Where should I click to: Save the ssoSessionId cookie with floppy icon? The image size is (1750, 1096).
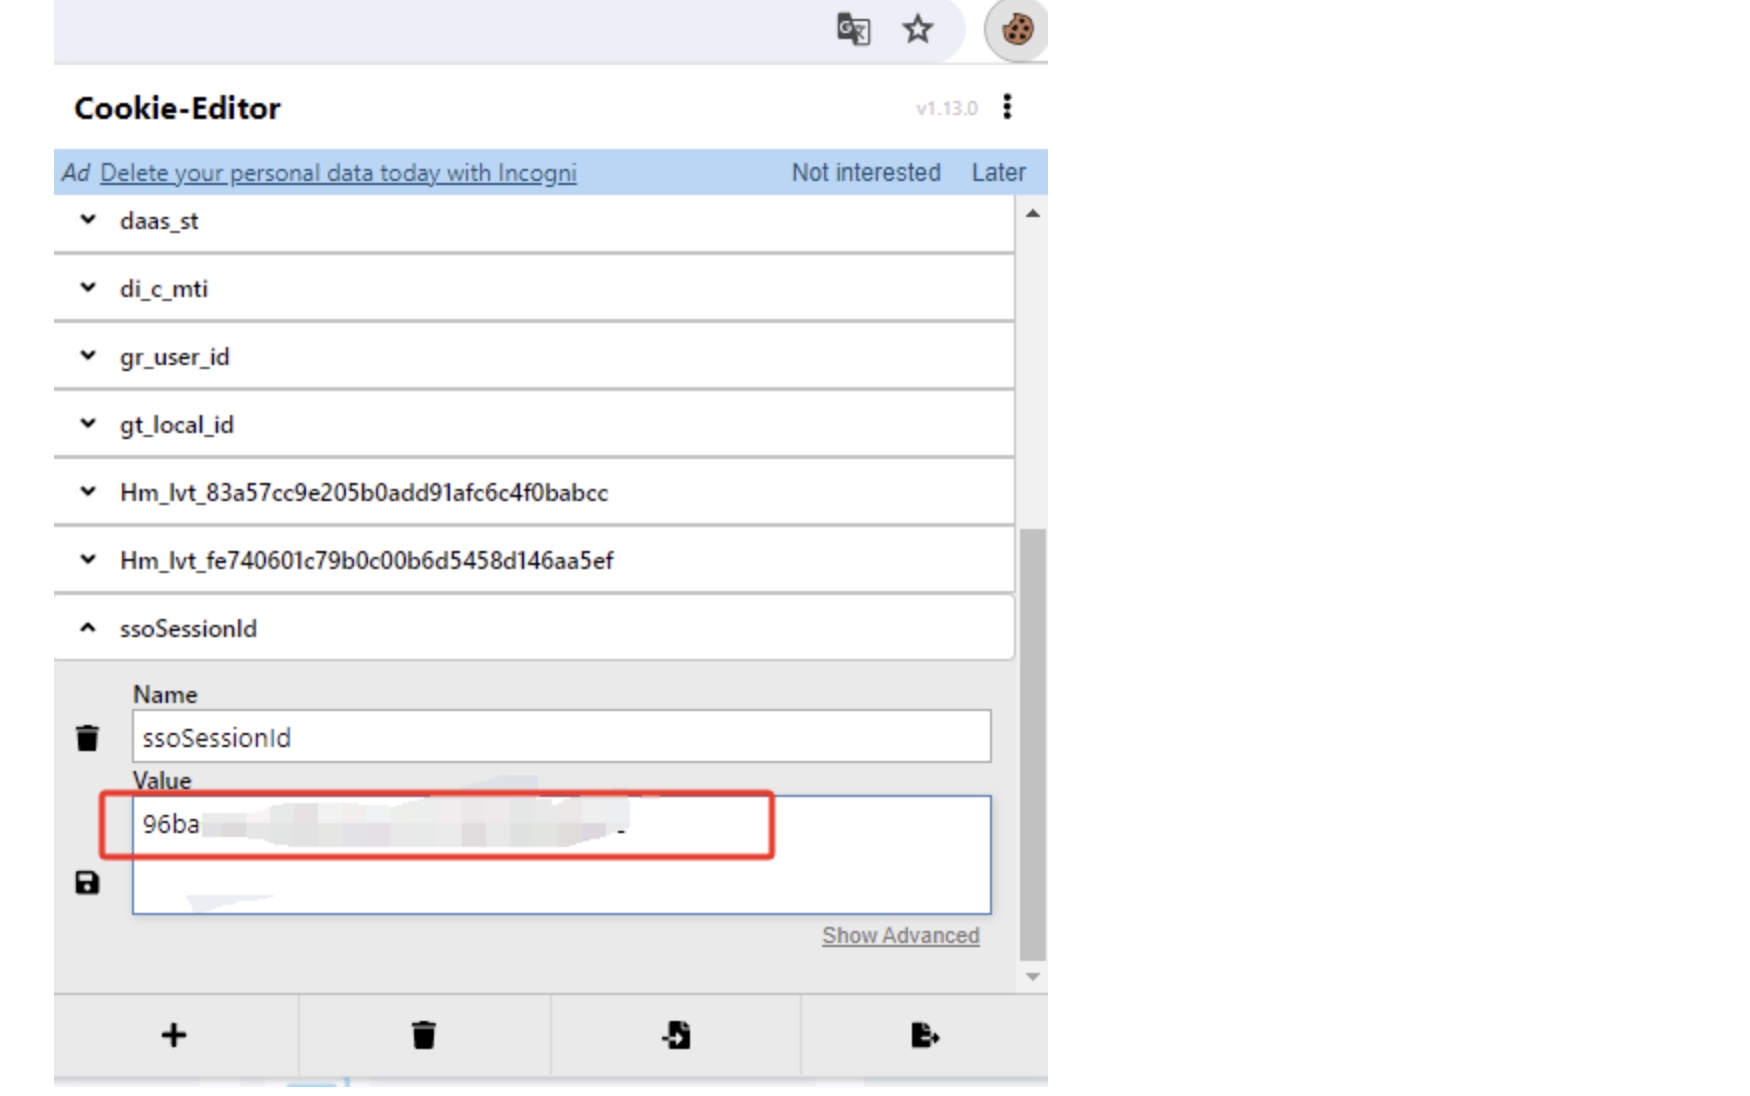(x=88, y=882)
